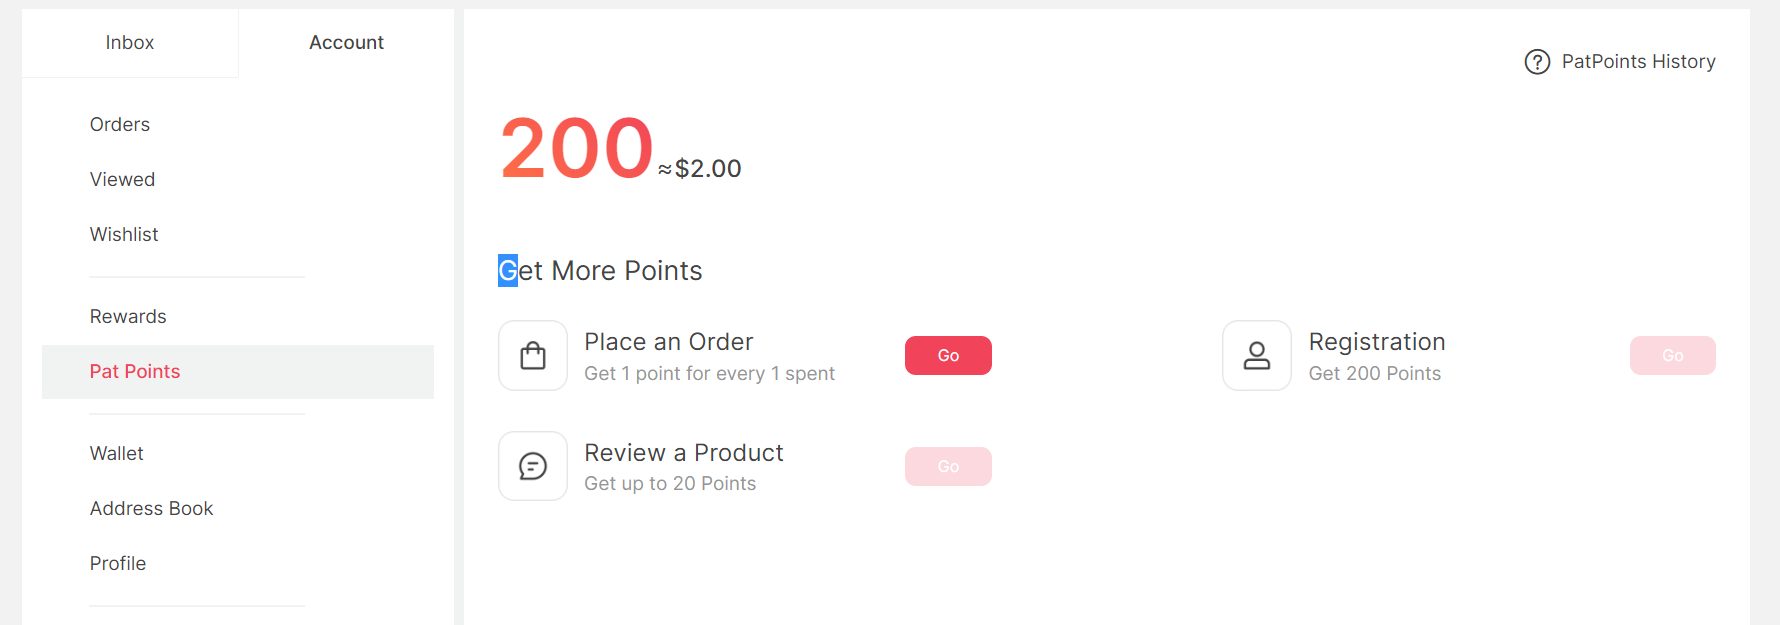Click the Get More Points heading
The height and width of the screenshot is (625, 1780).
tap(600, 271)
